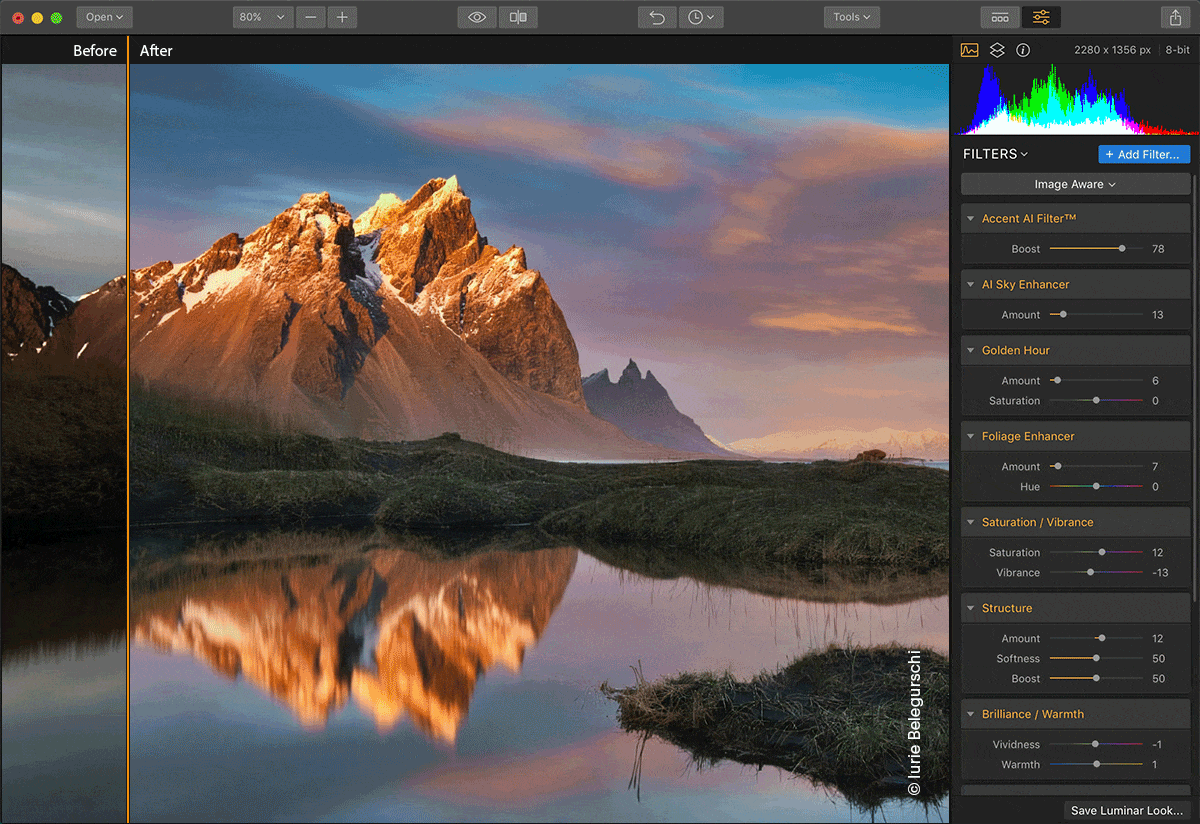Open the Tools menu
Screen dimensions: 1200x824
[x=851, y=16]
